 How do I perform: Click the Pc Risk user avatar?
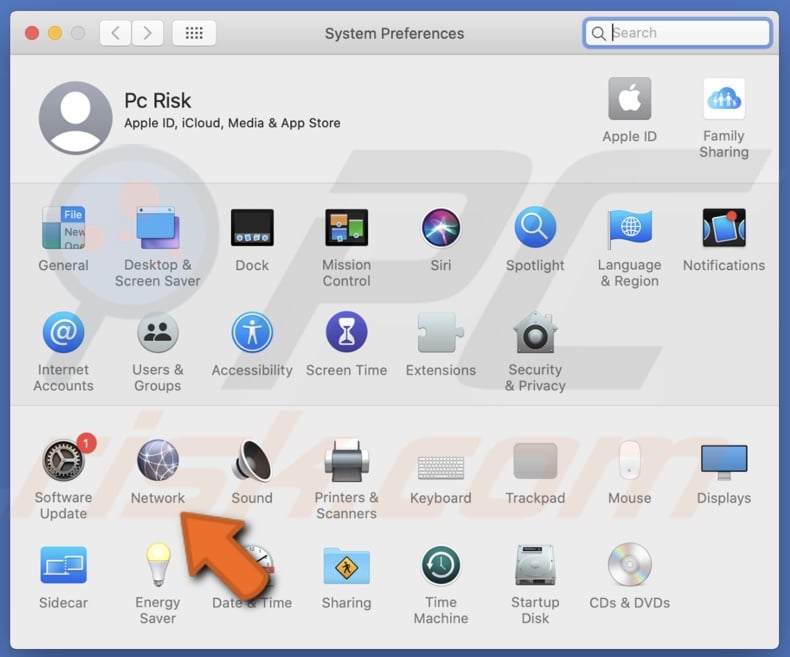click(x=76, y=118)
